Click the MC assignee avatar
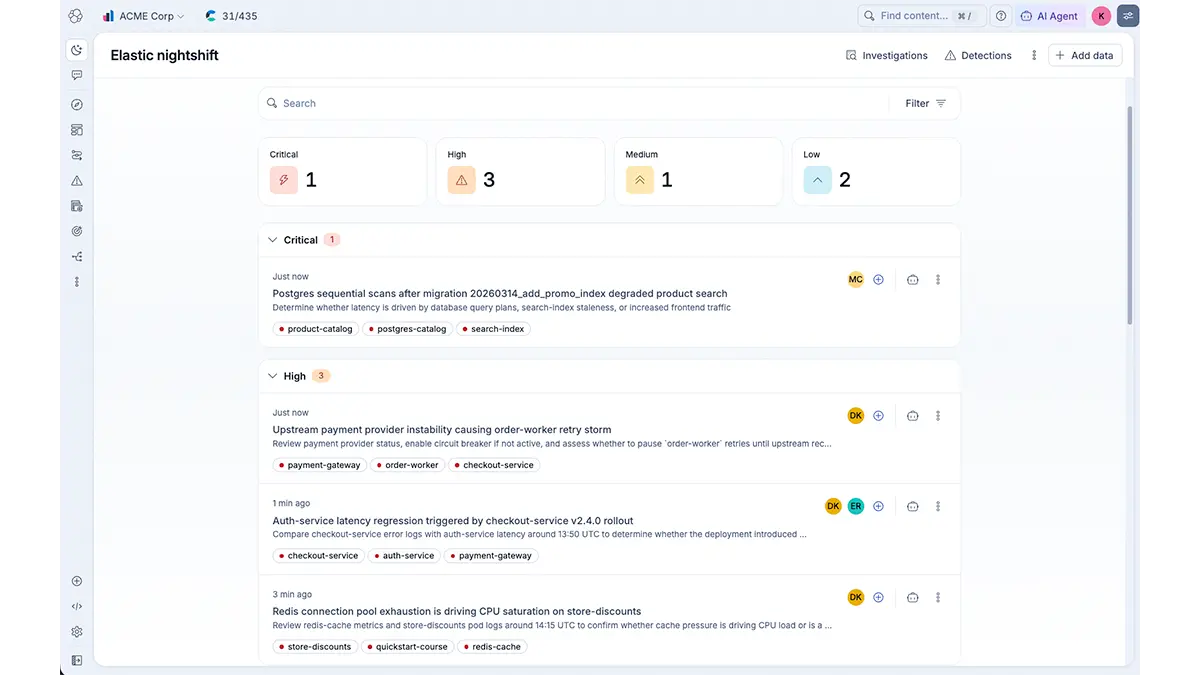 click(856, 280)
